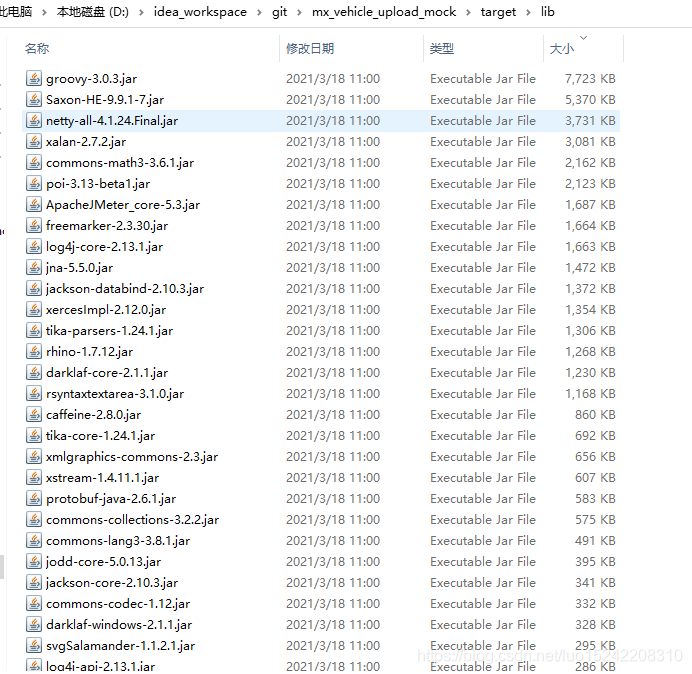Viewport: 692px width, 674px height.
Task: Go to idea_workspace folder in breadcrumb
Action: coord(200,12)
